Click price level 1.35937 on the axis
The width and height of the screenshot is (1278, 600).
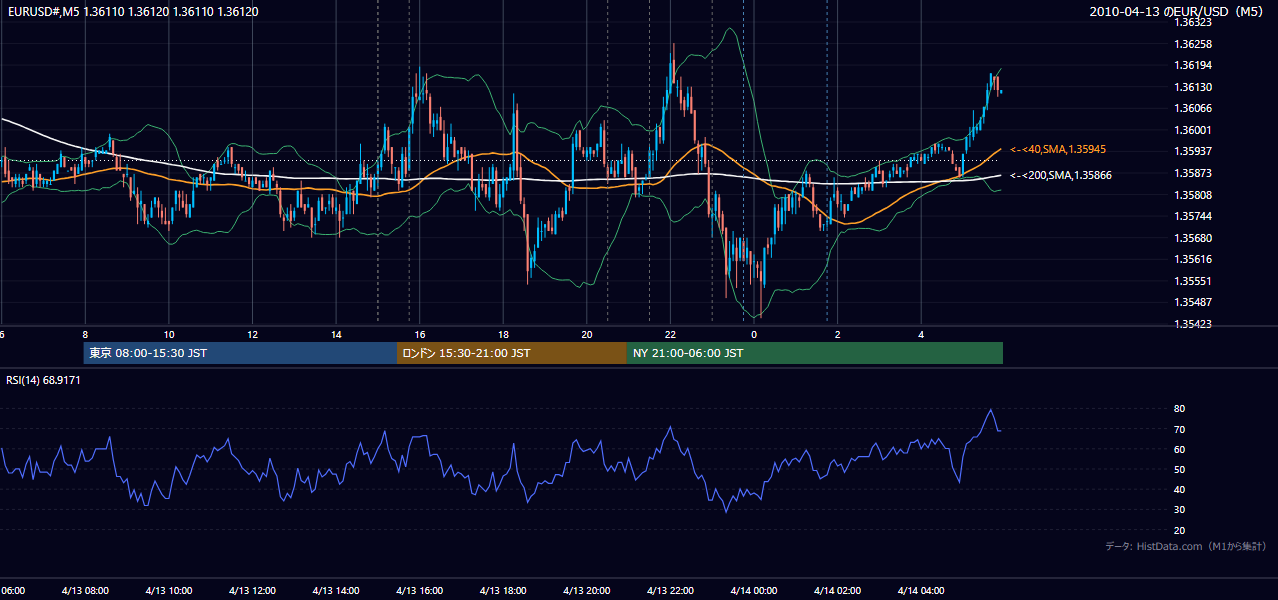[x=1193, y=151]
